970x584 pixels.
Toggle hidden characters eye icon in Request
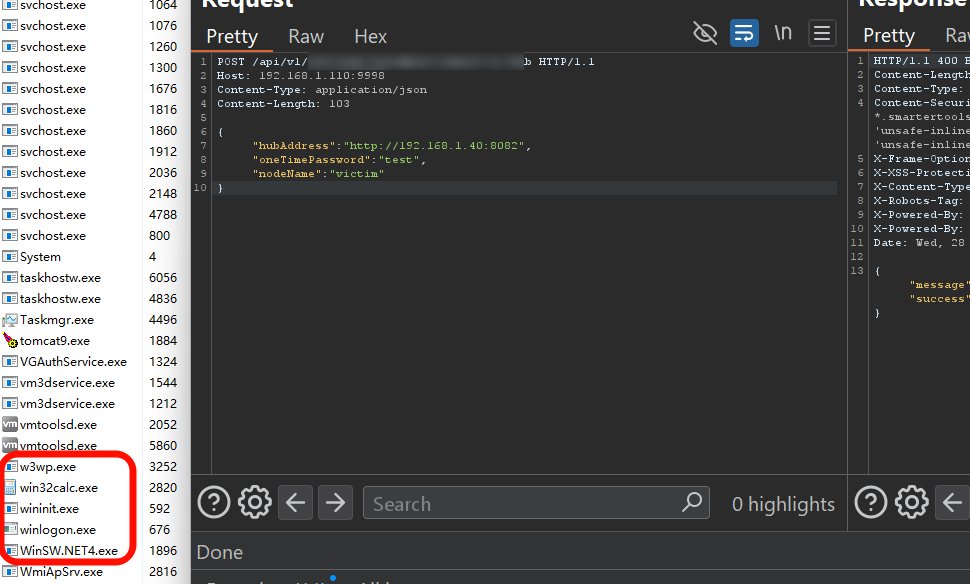705,33
